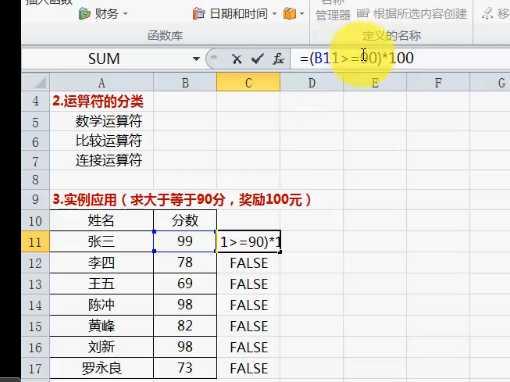The width and height of the screenshot is (510, 382).
Task: Confirm the formula with checkmark icon
Action: point(258,59)
